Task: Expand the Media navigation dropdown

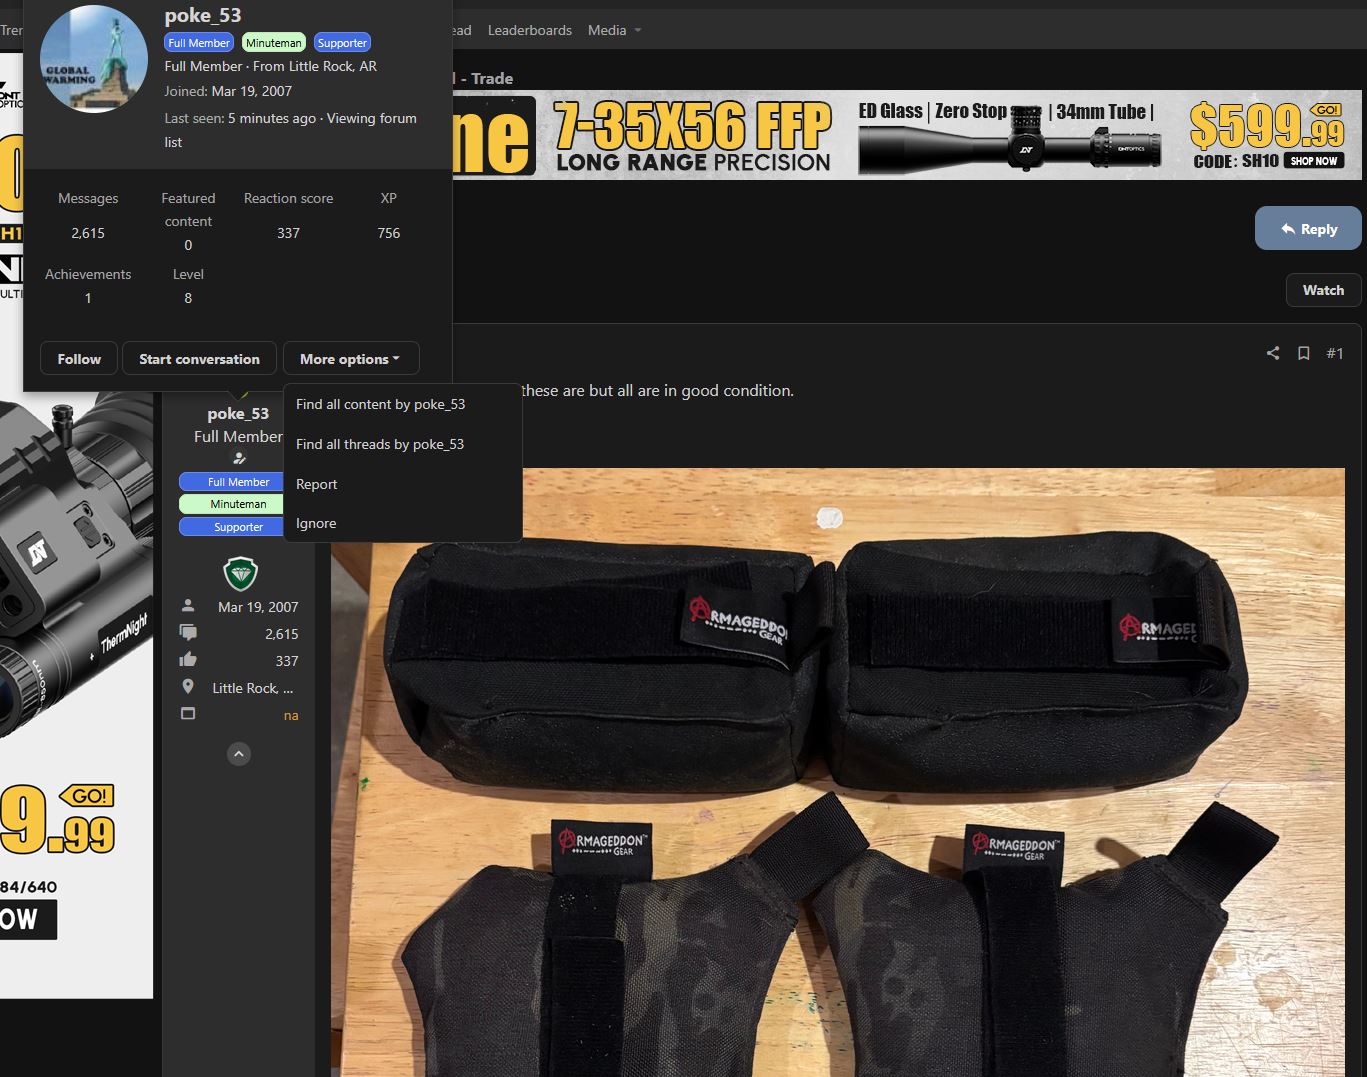Action: click(x=637, y=30)
